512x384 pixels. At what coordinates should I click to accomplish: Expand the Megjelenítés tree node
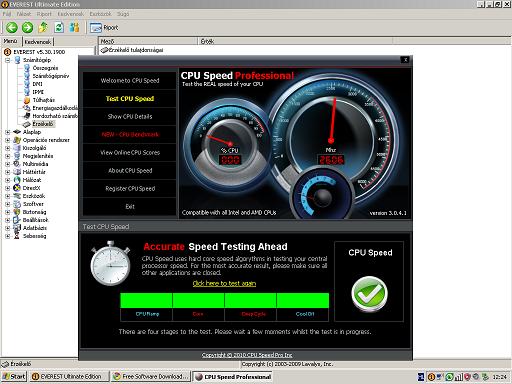pos(8,156)
